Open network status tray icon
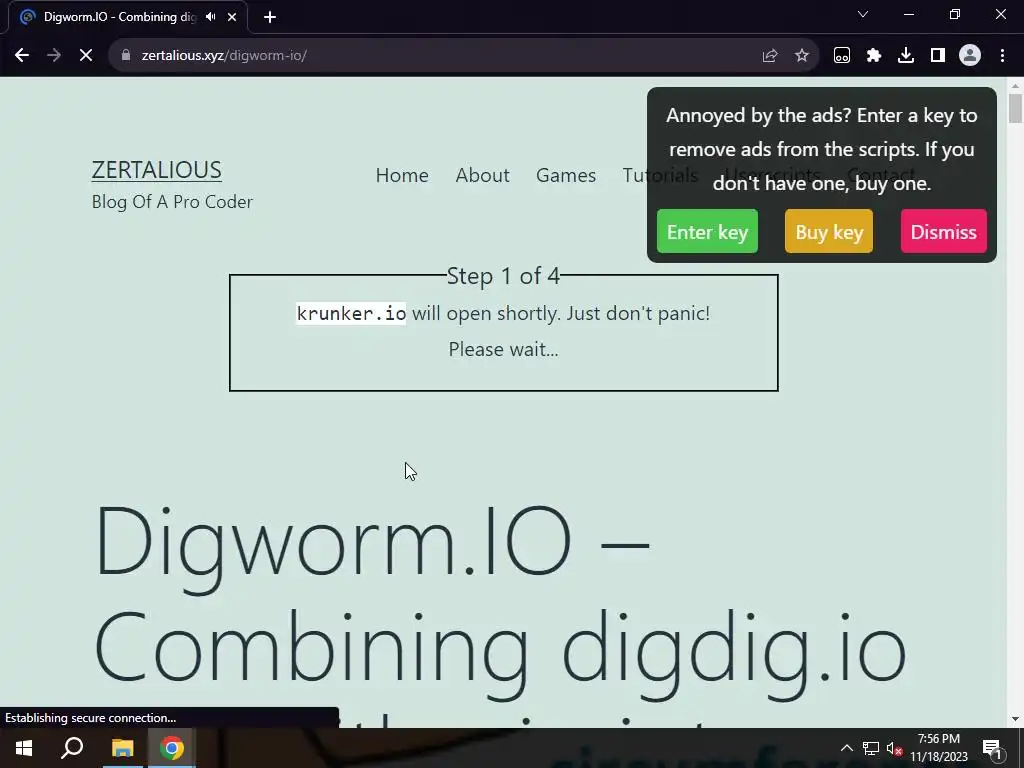The height and width of the screenshot is (768, 1024). (871, 748)
